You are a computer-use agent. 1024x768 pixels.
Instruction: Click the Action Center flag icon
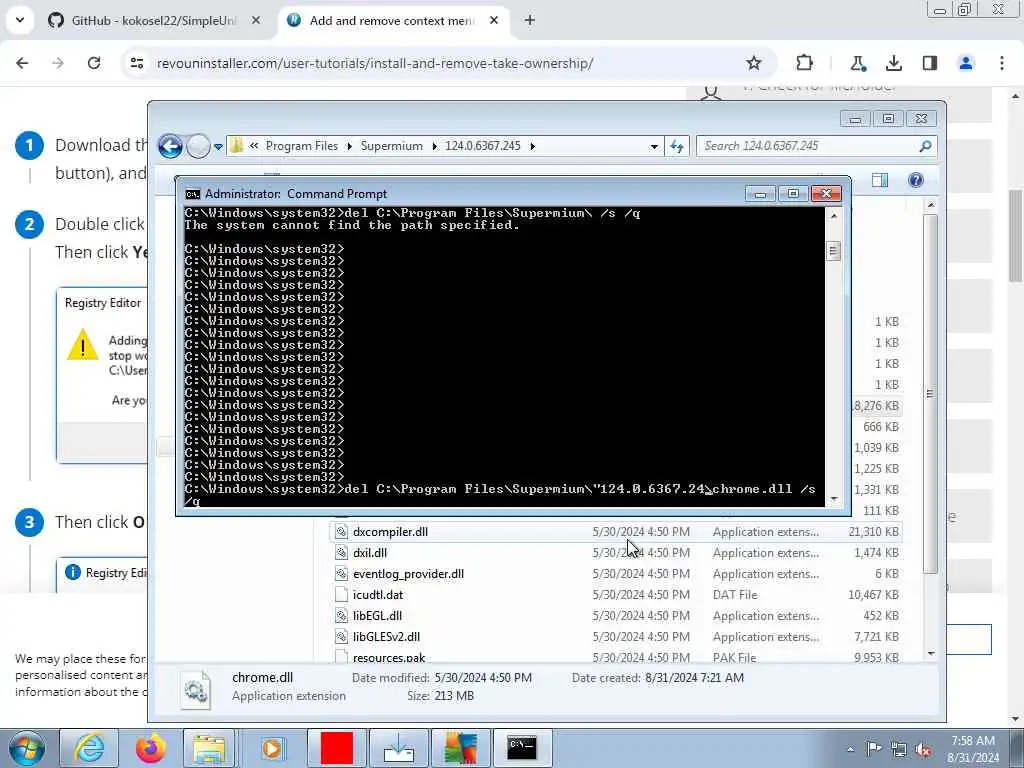point(874,750)
